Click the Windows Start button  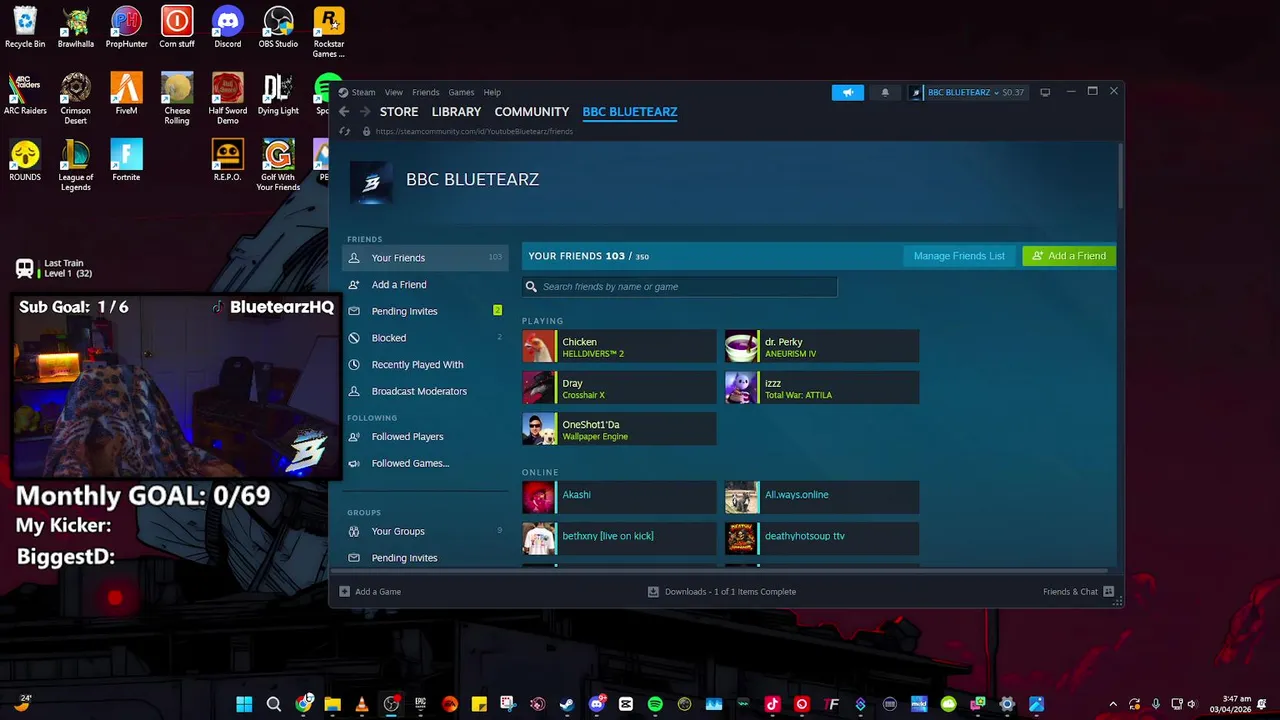coord(244,704)
